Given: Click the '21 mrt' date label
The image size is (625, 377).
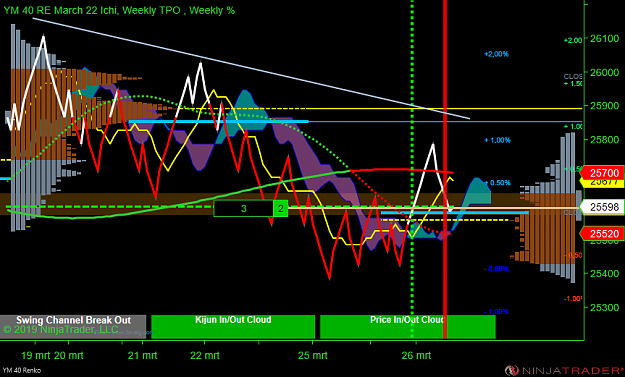Looking at the screenshot, I should pos(142,355).
